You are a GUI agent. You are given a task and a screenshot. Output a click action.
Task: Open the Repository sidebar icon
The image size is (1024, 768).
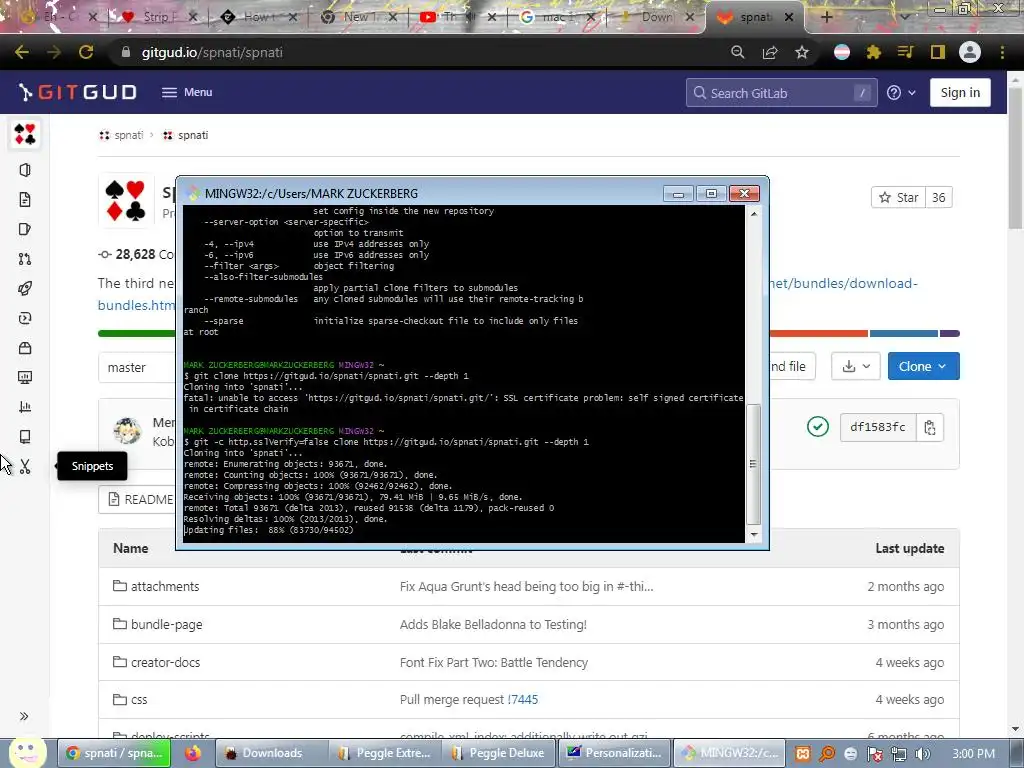click(25, 199)
